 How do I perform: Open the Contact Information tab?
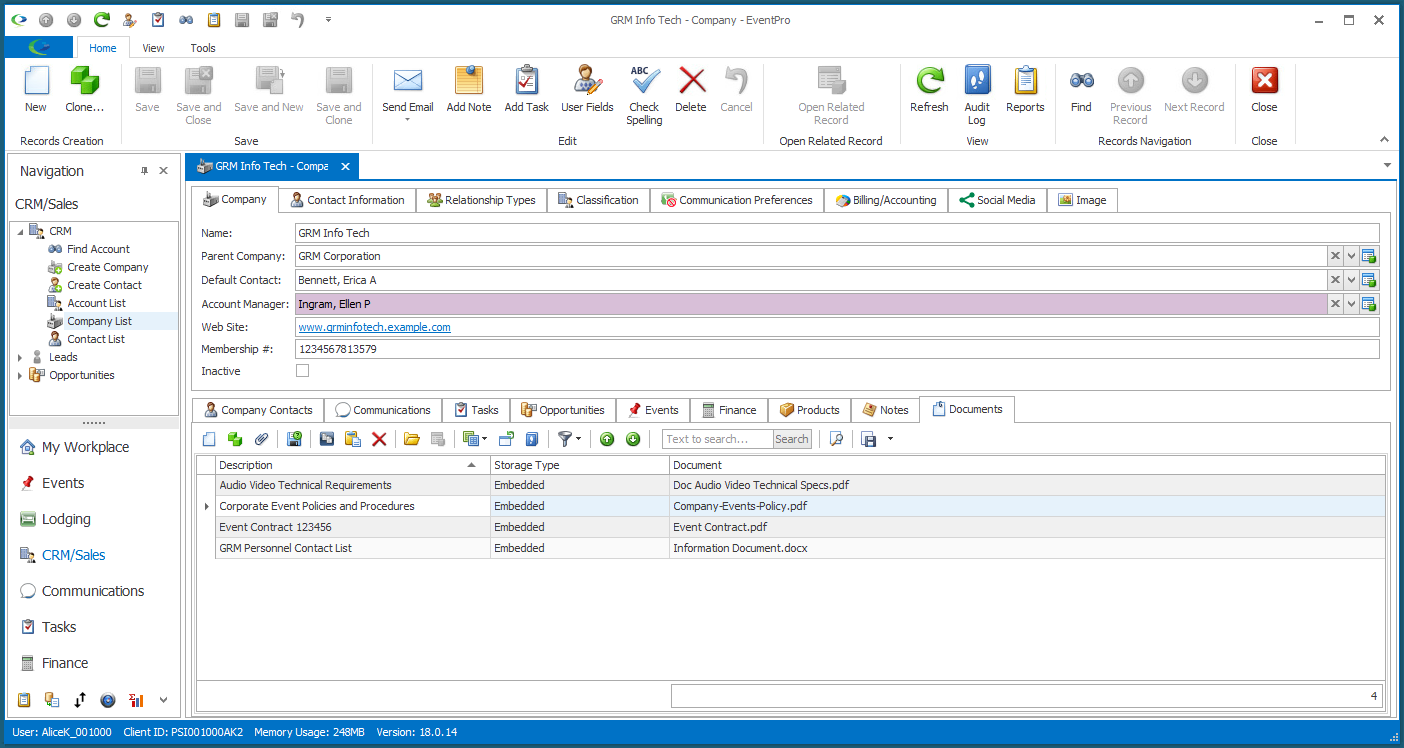347,200
